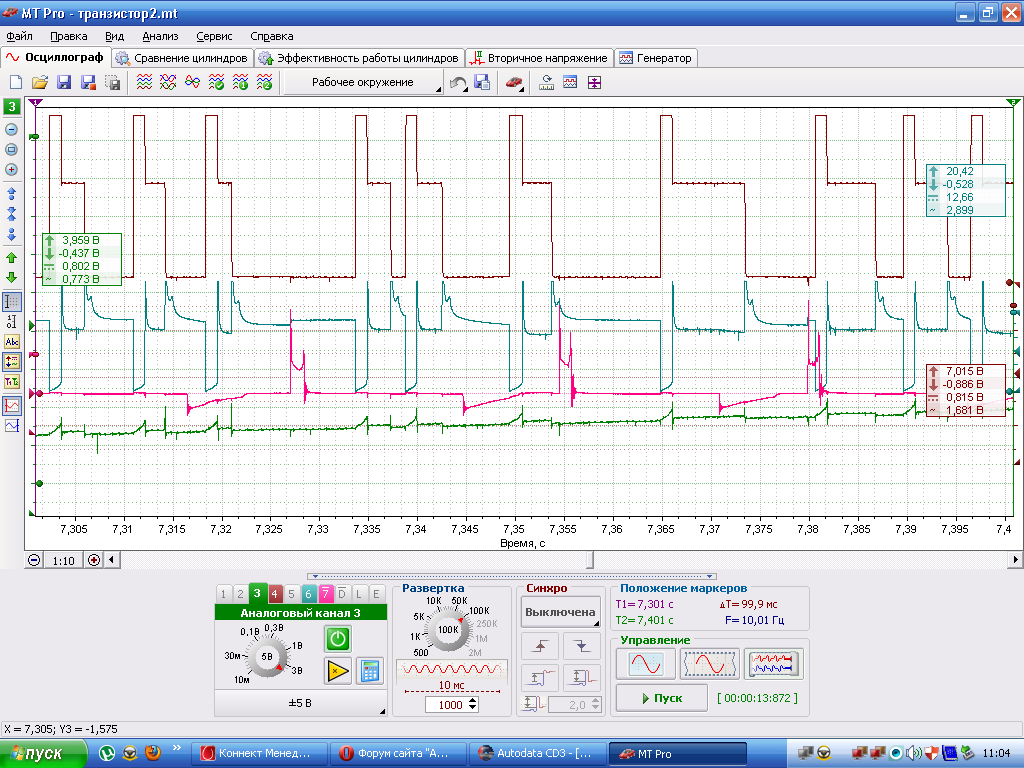Click the yellow amplifier triangle icon

(338, 671)
